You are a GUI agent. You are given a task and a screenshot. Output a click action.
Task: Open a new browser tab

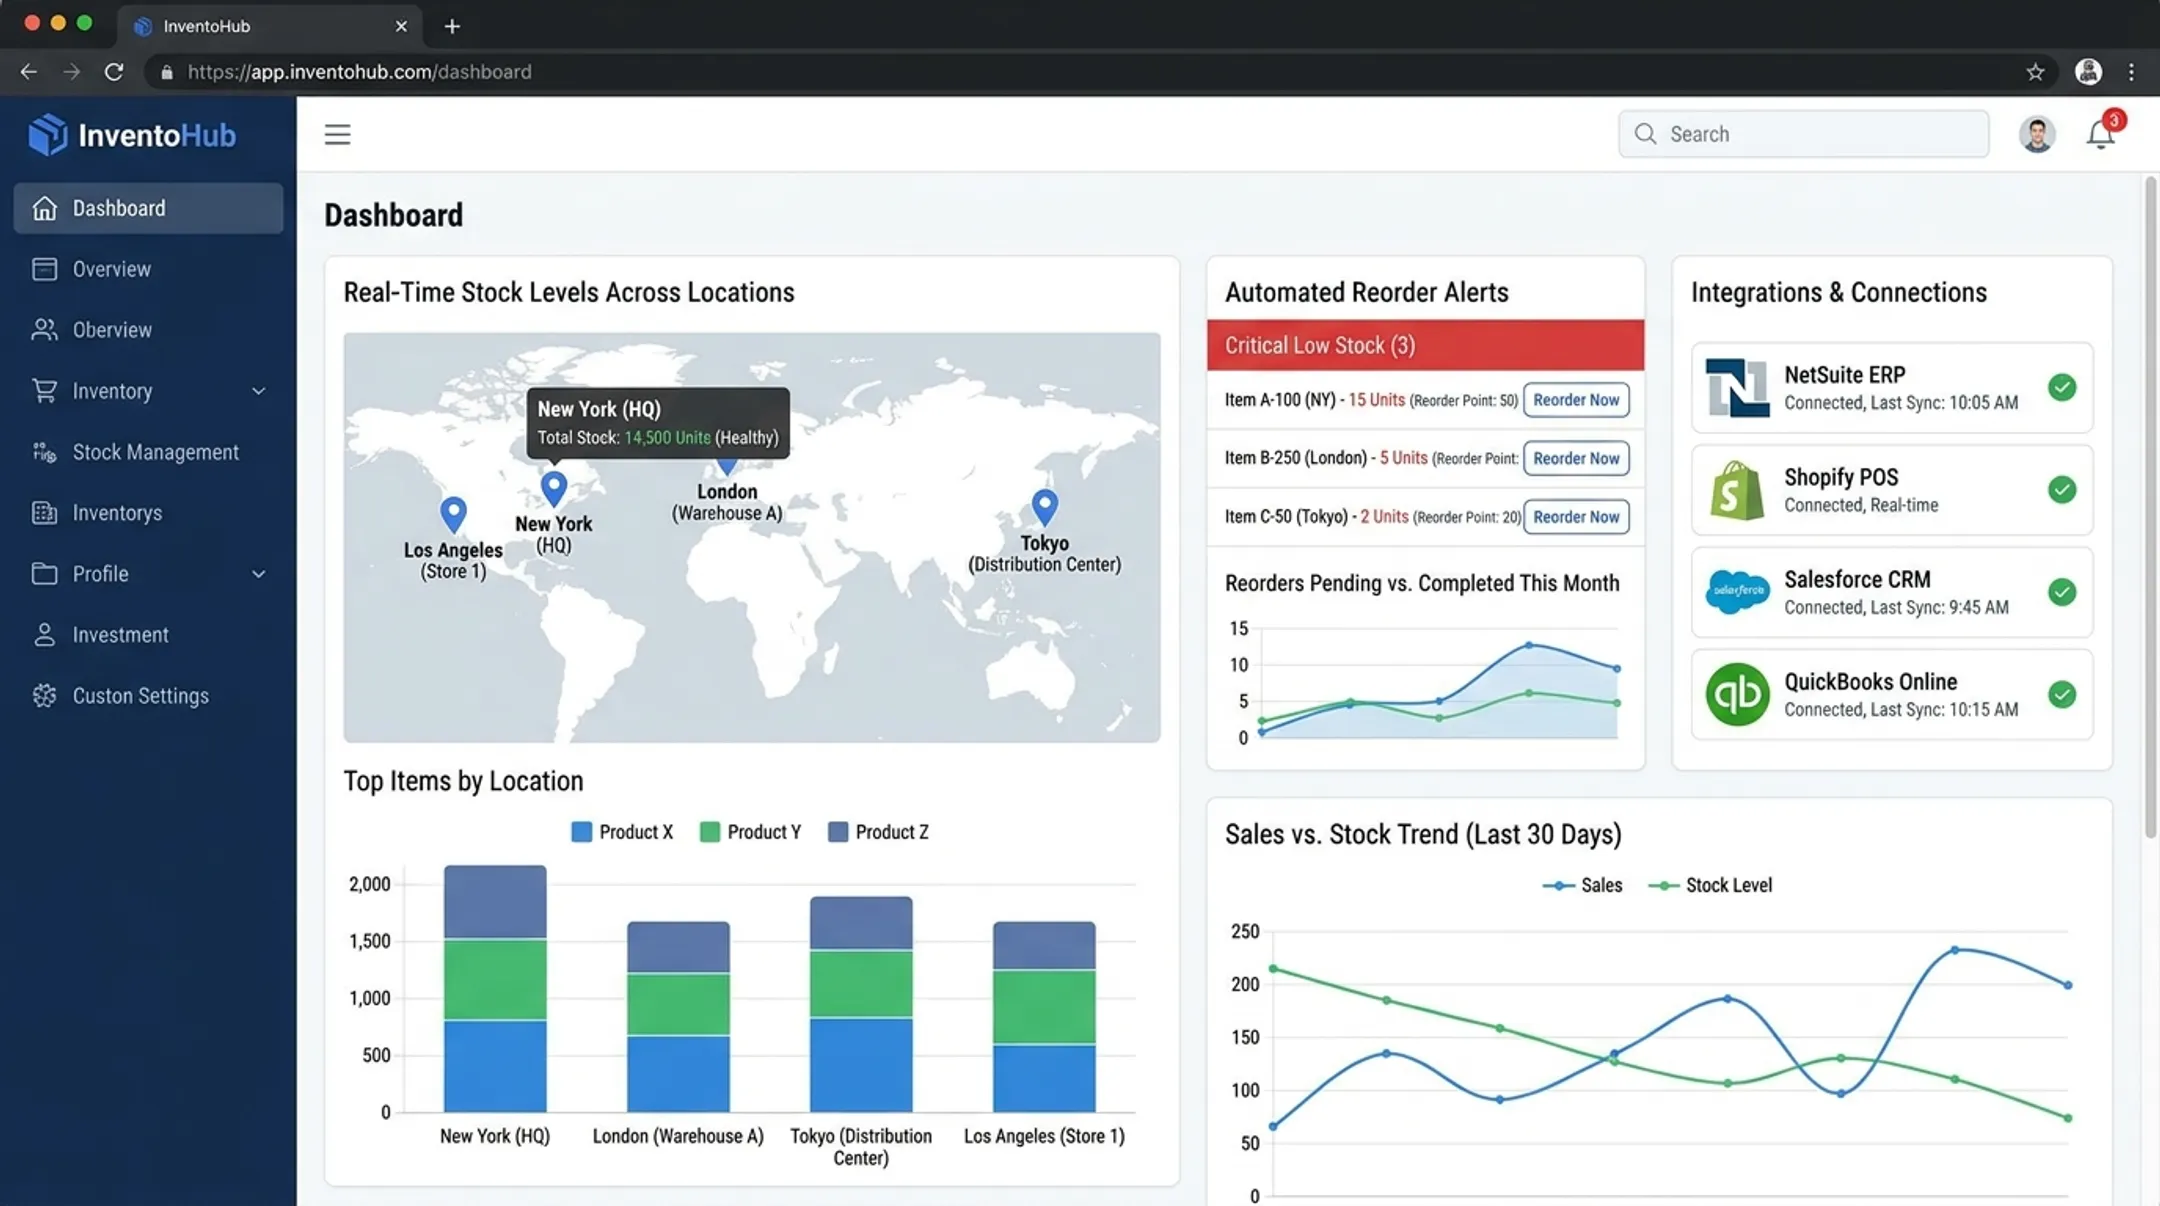(x=452, y=26)
